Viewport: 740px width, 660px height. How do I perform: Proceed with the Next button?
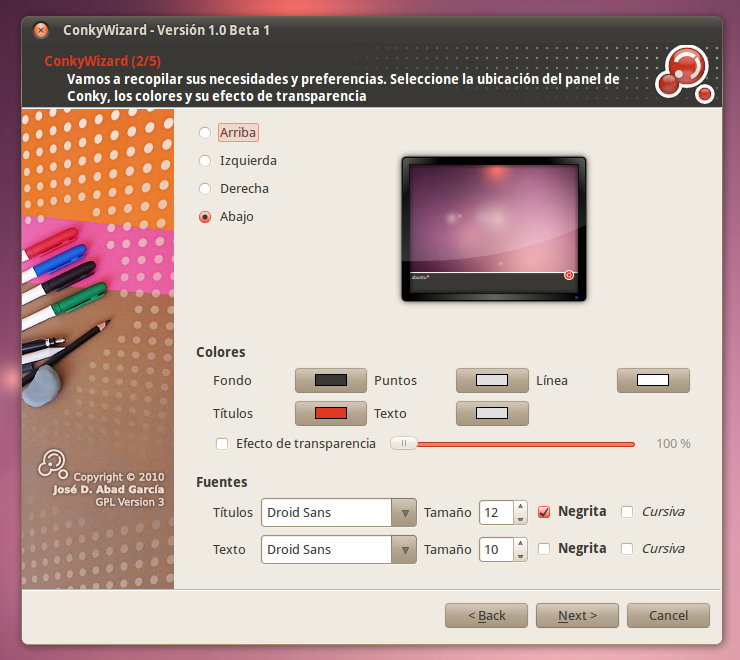tap(577, 615)
